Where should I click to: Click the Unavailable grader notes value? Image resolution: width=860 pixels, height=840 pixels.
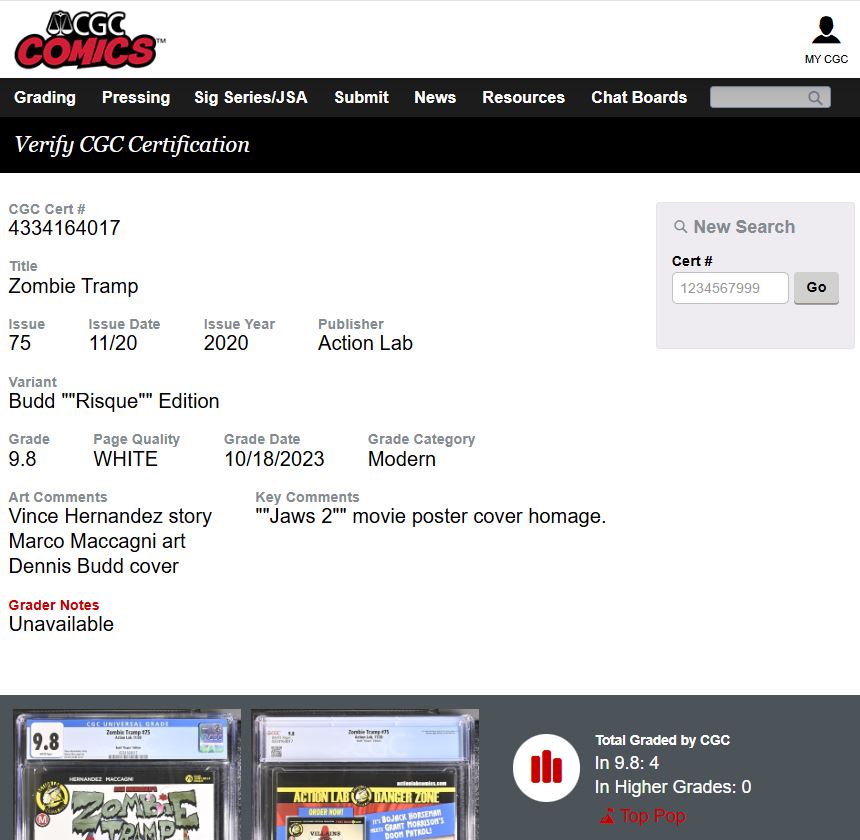pos(61,625)
